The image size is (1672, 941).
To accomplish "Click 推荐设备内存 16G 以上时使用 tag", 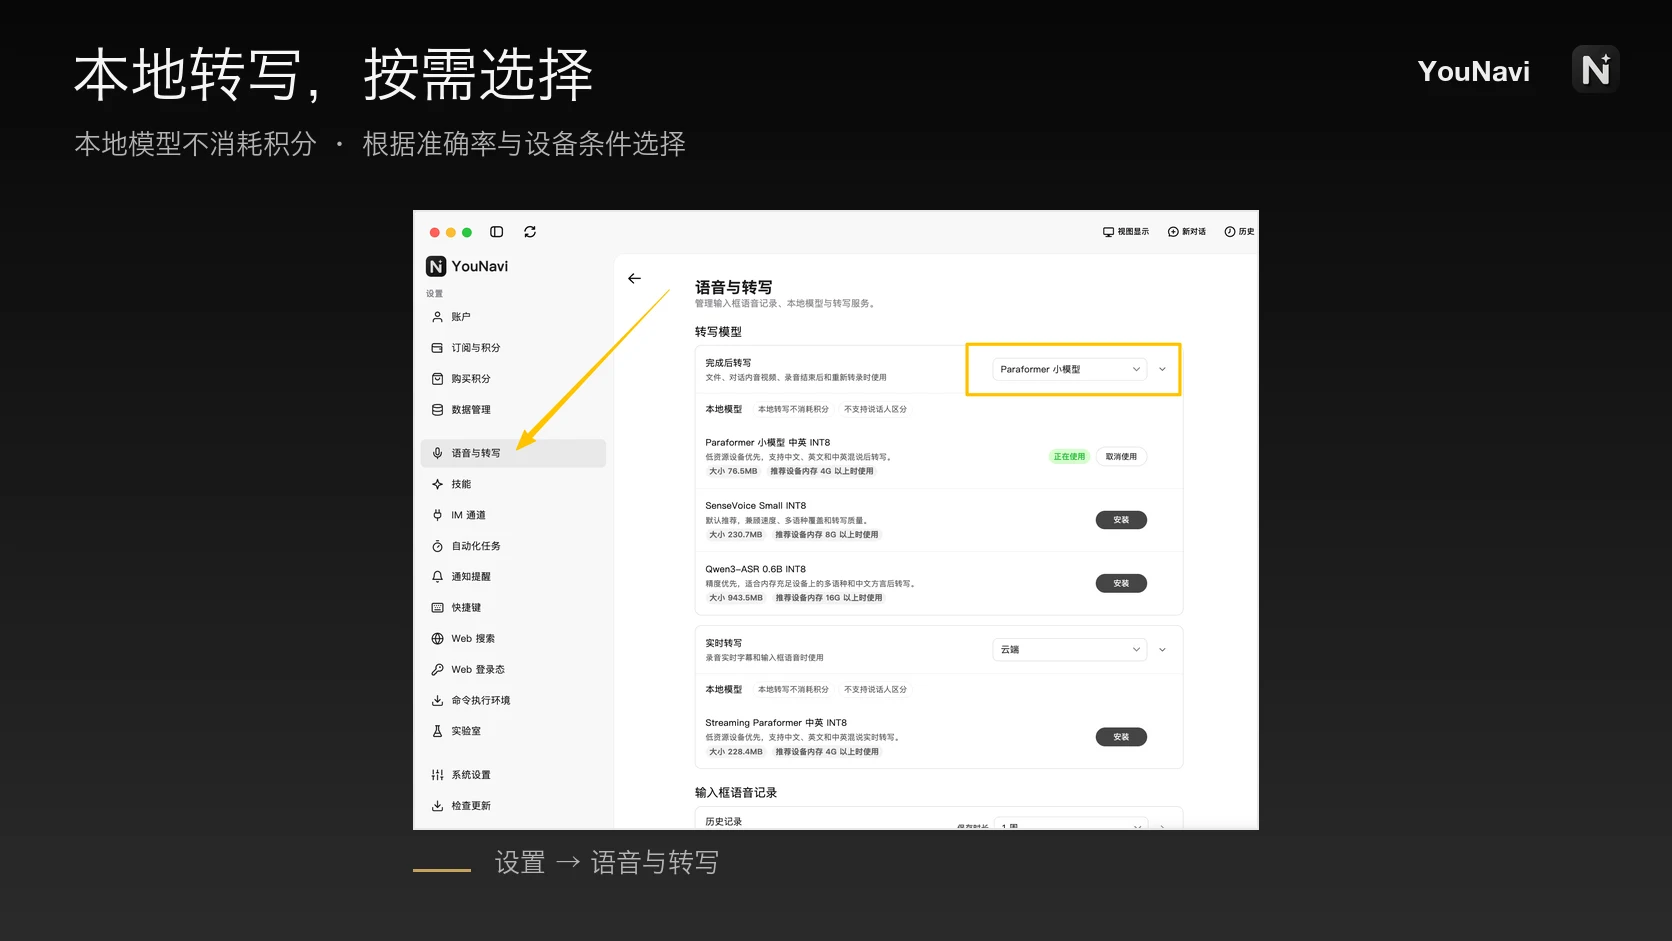I will [829, 598].
